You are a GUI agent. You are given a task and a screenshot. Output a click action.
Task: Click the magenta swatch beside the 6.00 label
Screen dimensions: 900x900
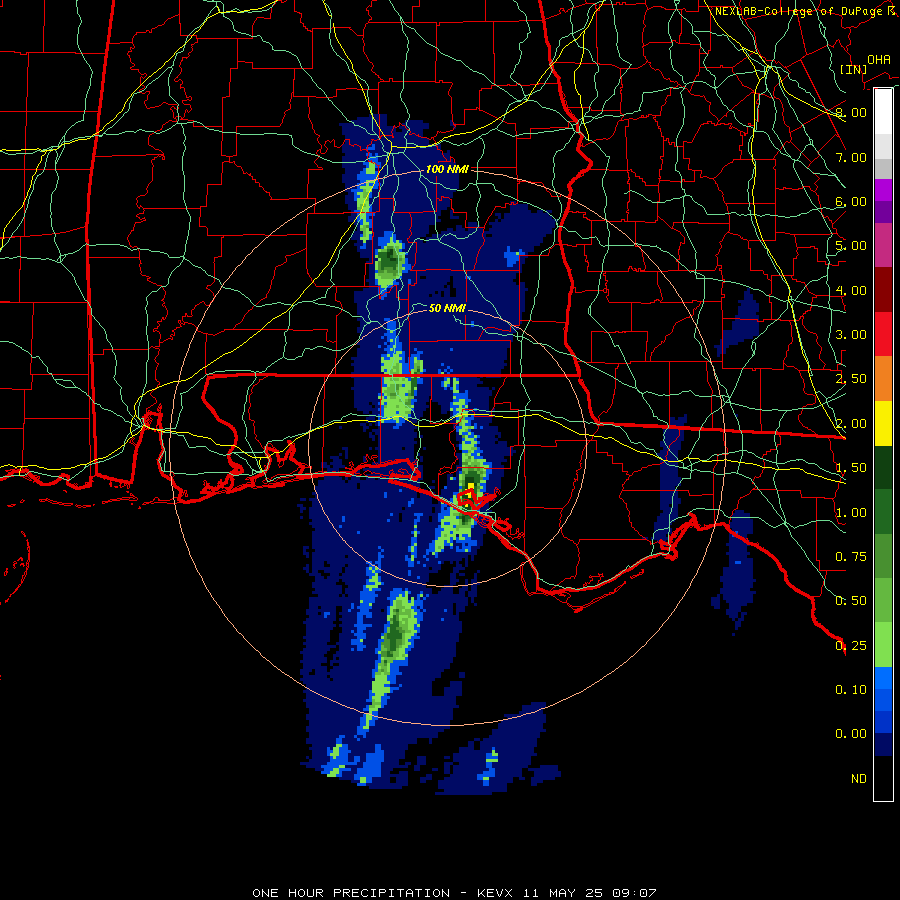883,190
